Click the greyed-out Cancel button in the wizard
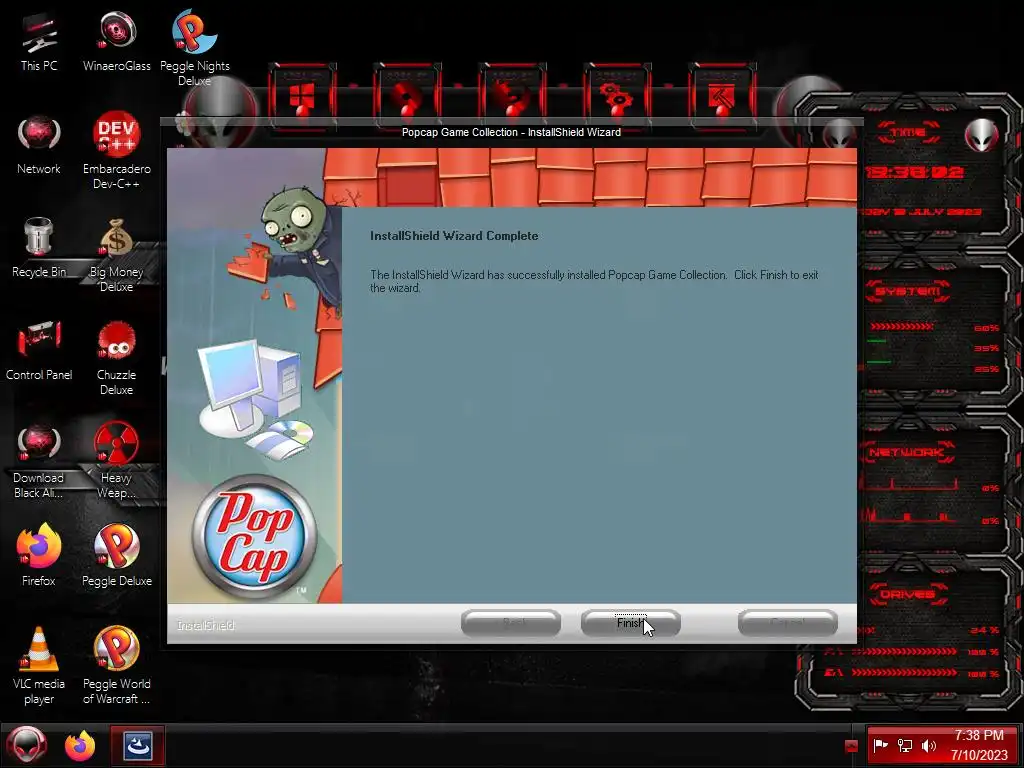 [788, 623]
